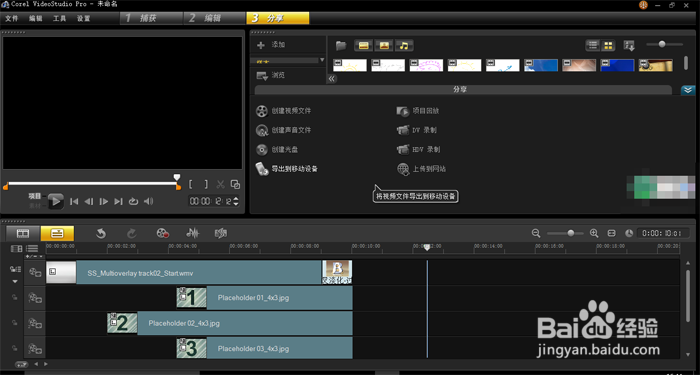Step to previous frame
Image resolution: width=700 pixels, height=375 pixels.
[x=89, y=202]
